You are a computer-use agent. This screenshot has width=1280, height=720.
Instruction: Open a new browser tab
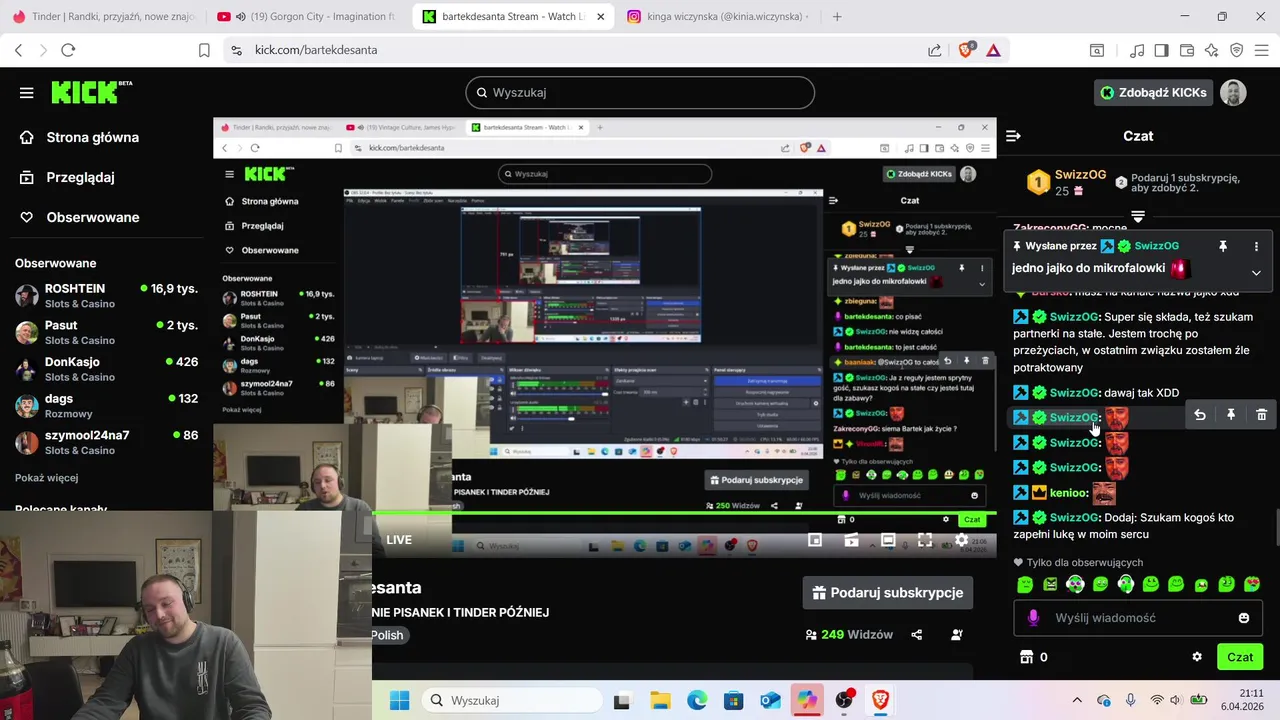(837, 16)
